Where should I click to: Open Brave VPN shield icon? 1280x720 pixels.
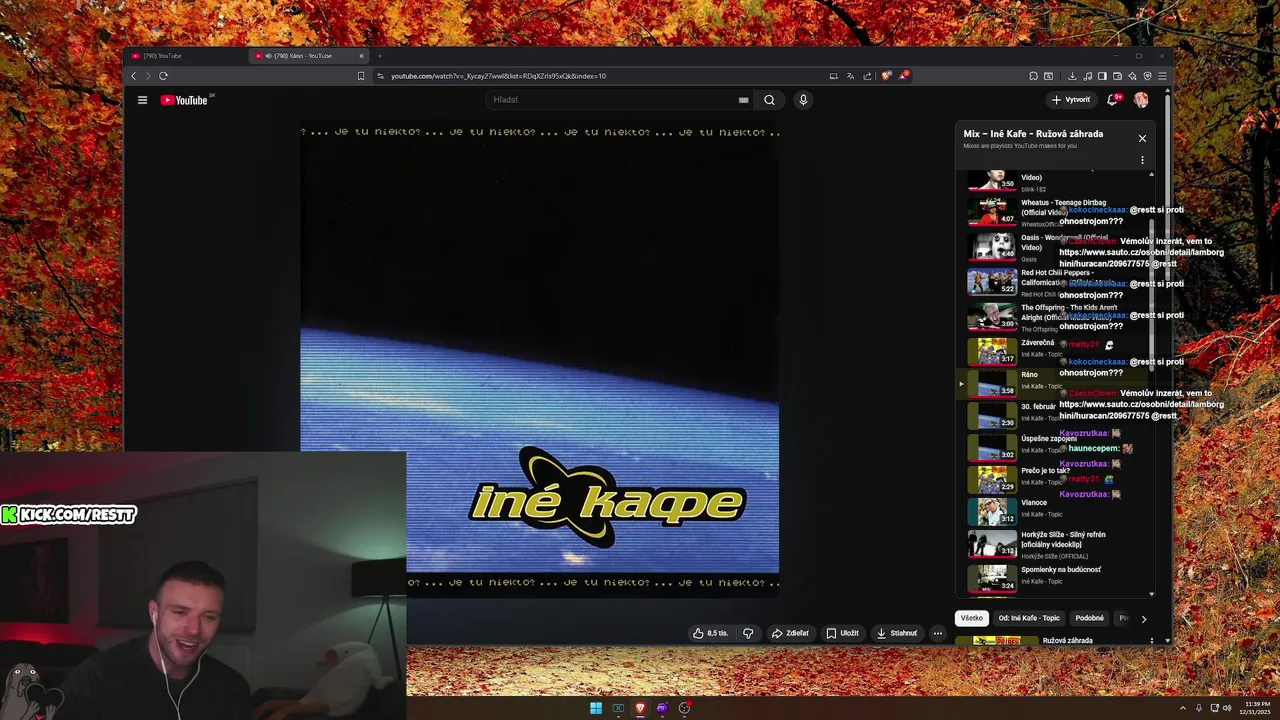1147,76
